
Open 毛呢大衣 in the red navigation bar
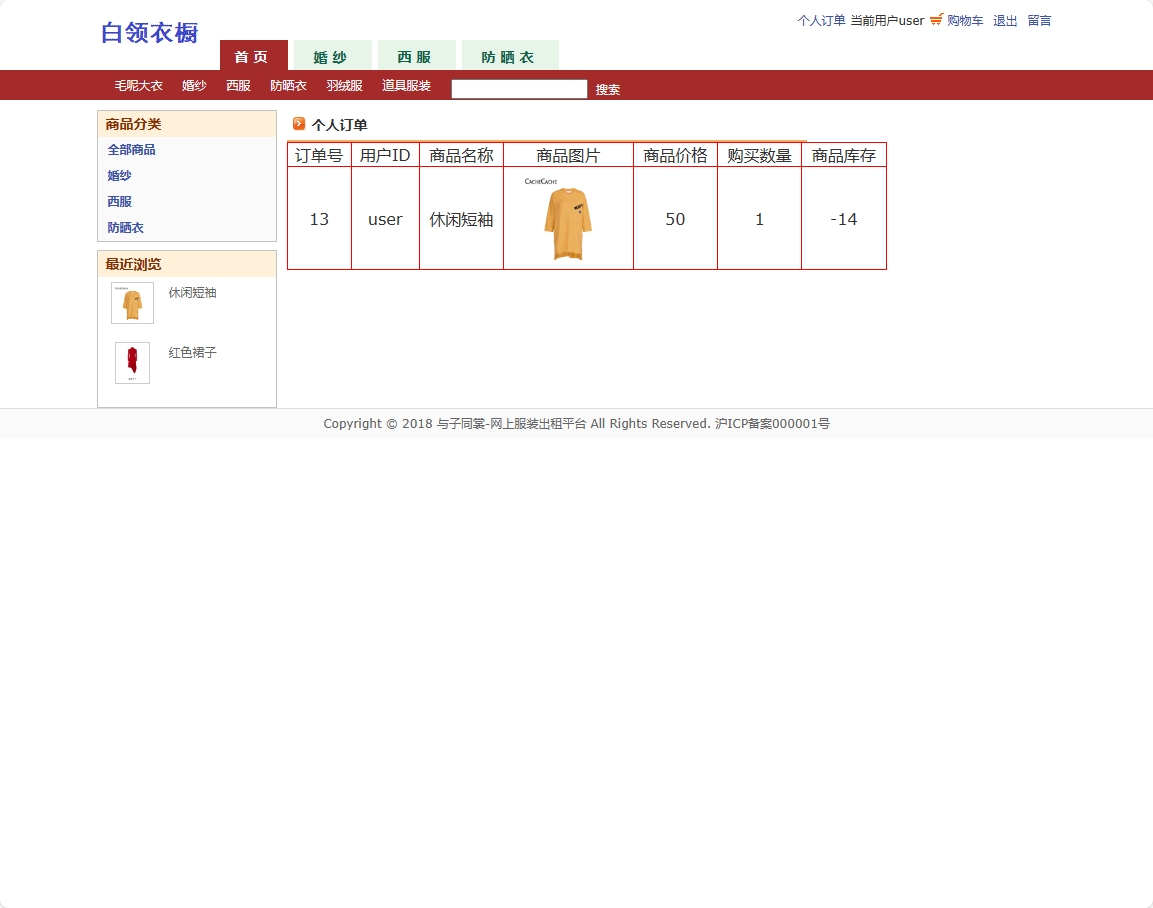pyautogui.click(x=137, y=85)
